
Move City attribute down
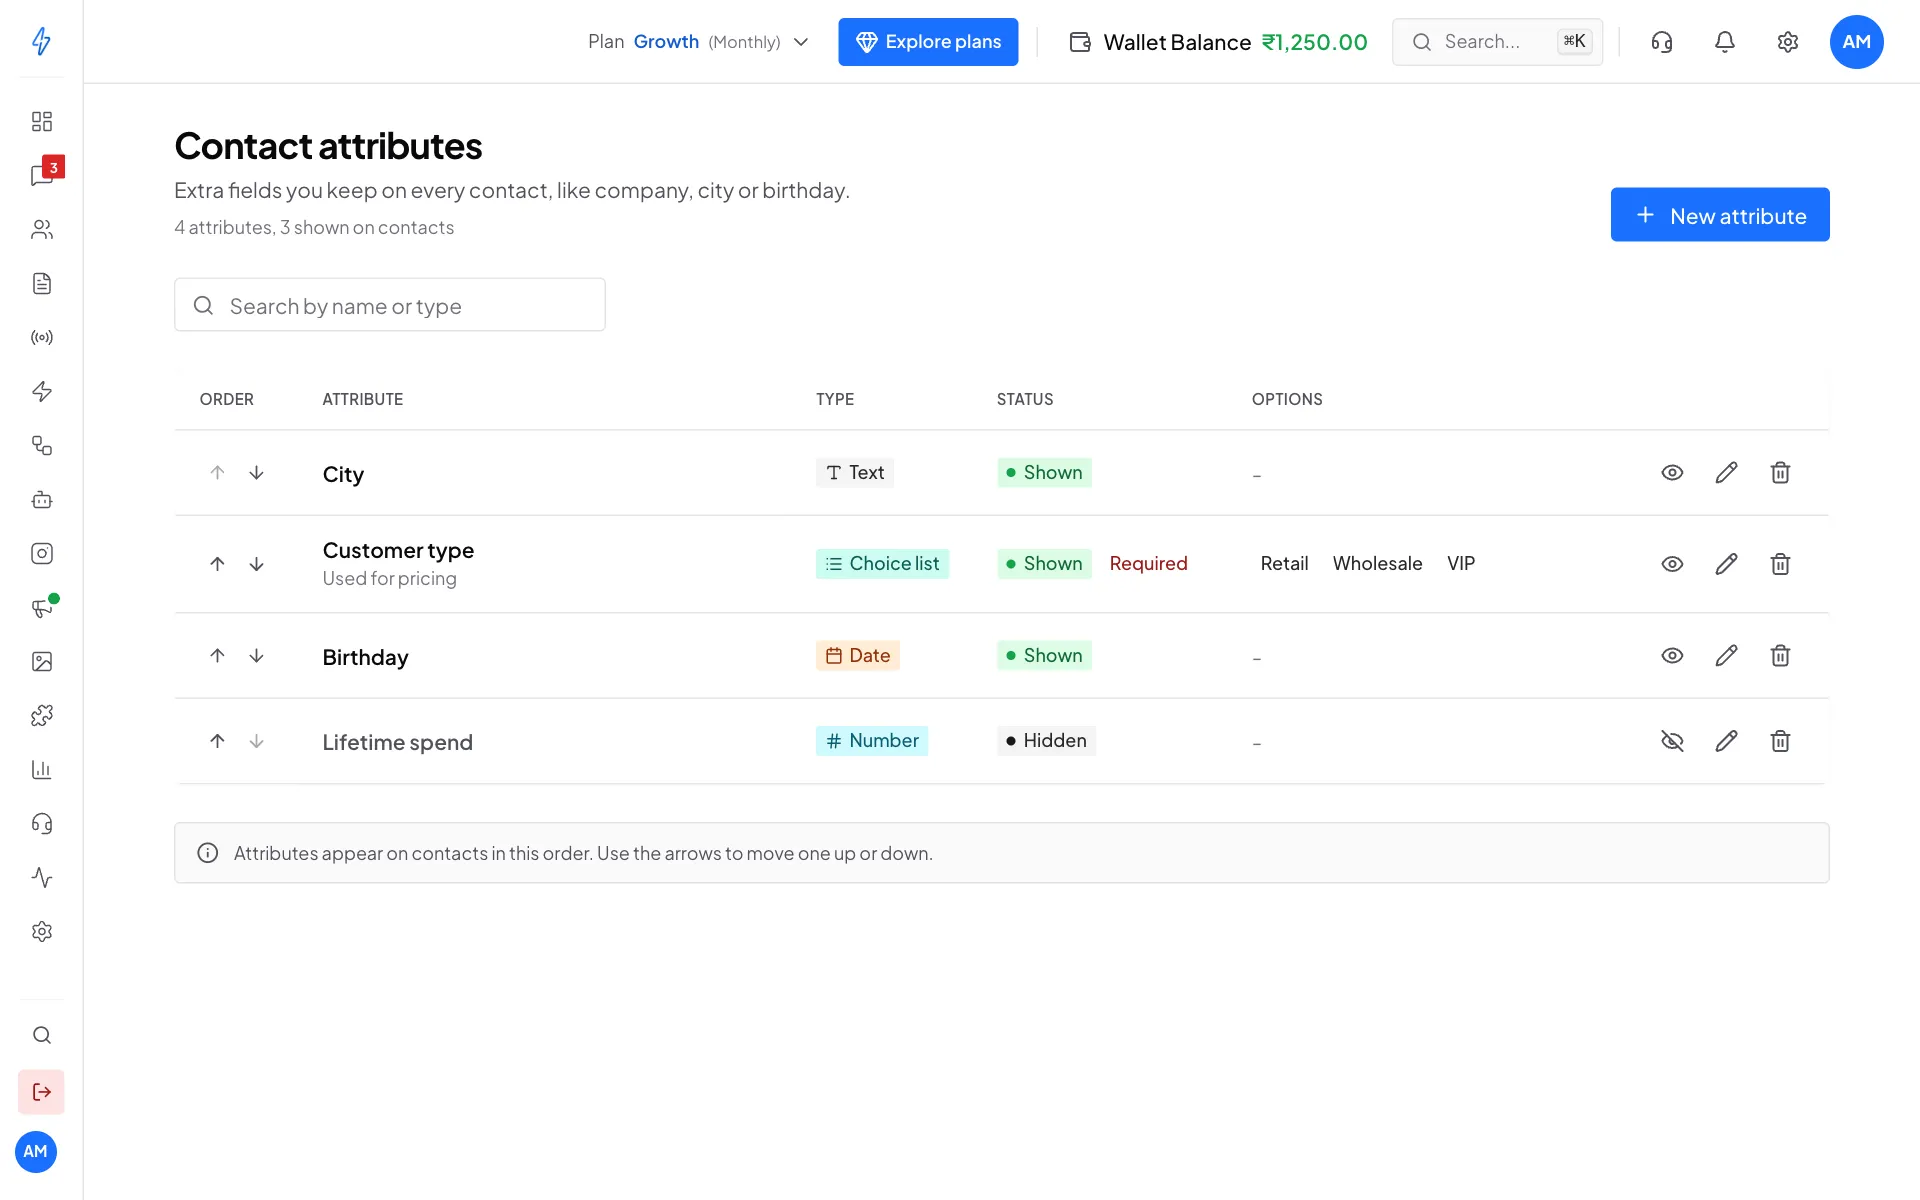coord(256,473)
